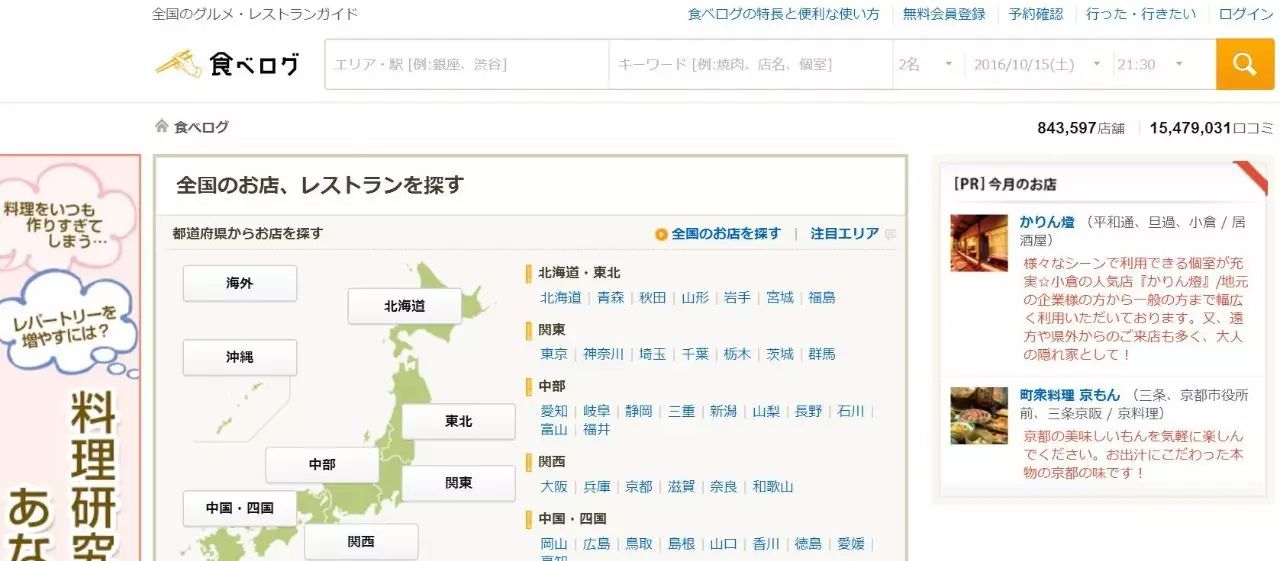Open the 長野 prefecture link
The width and height of the screenshot is (1280, 561).
pyautogui.click(x=808, y=411)
